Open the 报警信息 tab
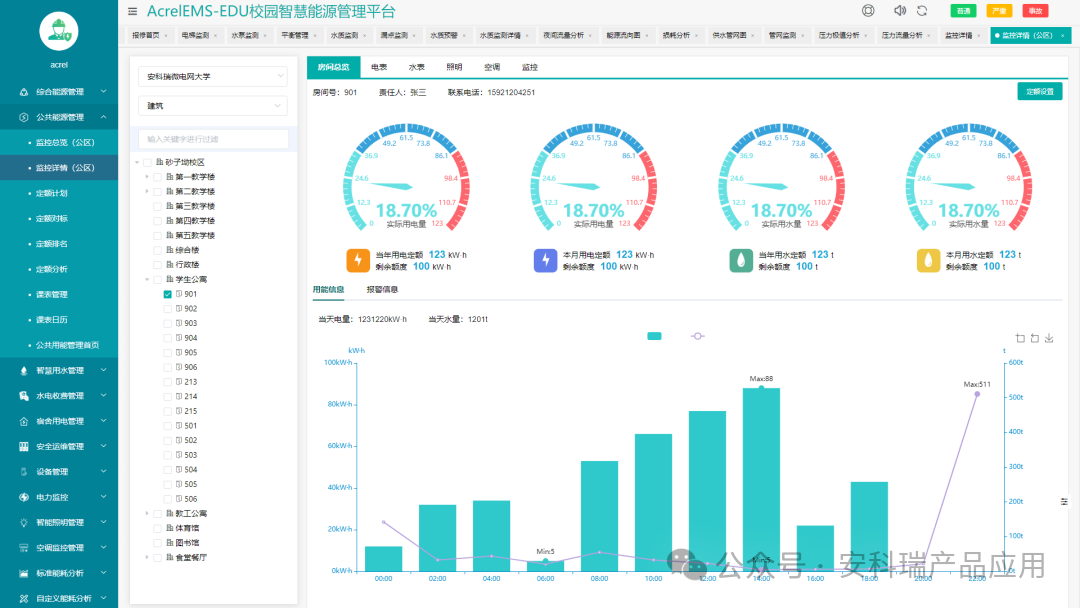Screen dimensions: 1080x608 tap(382, 289)
